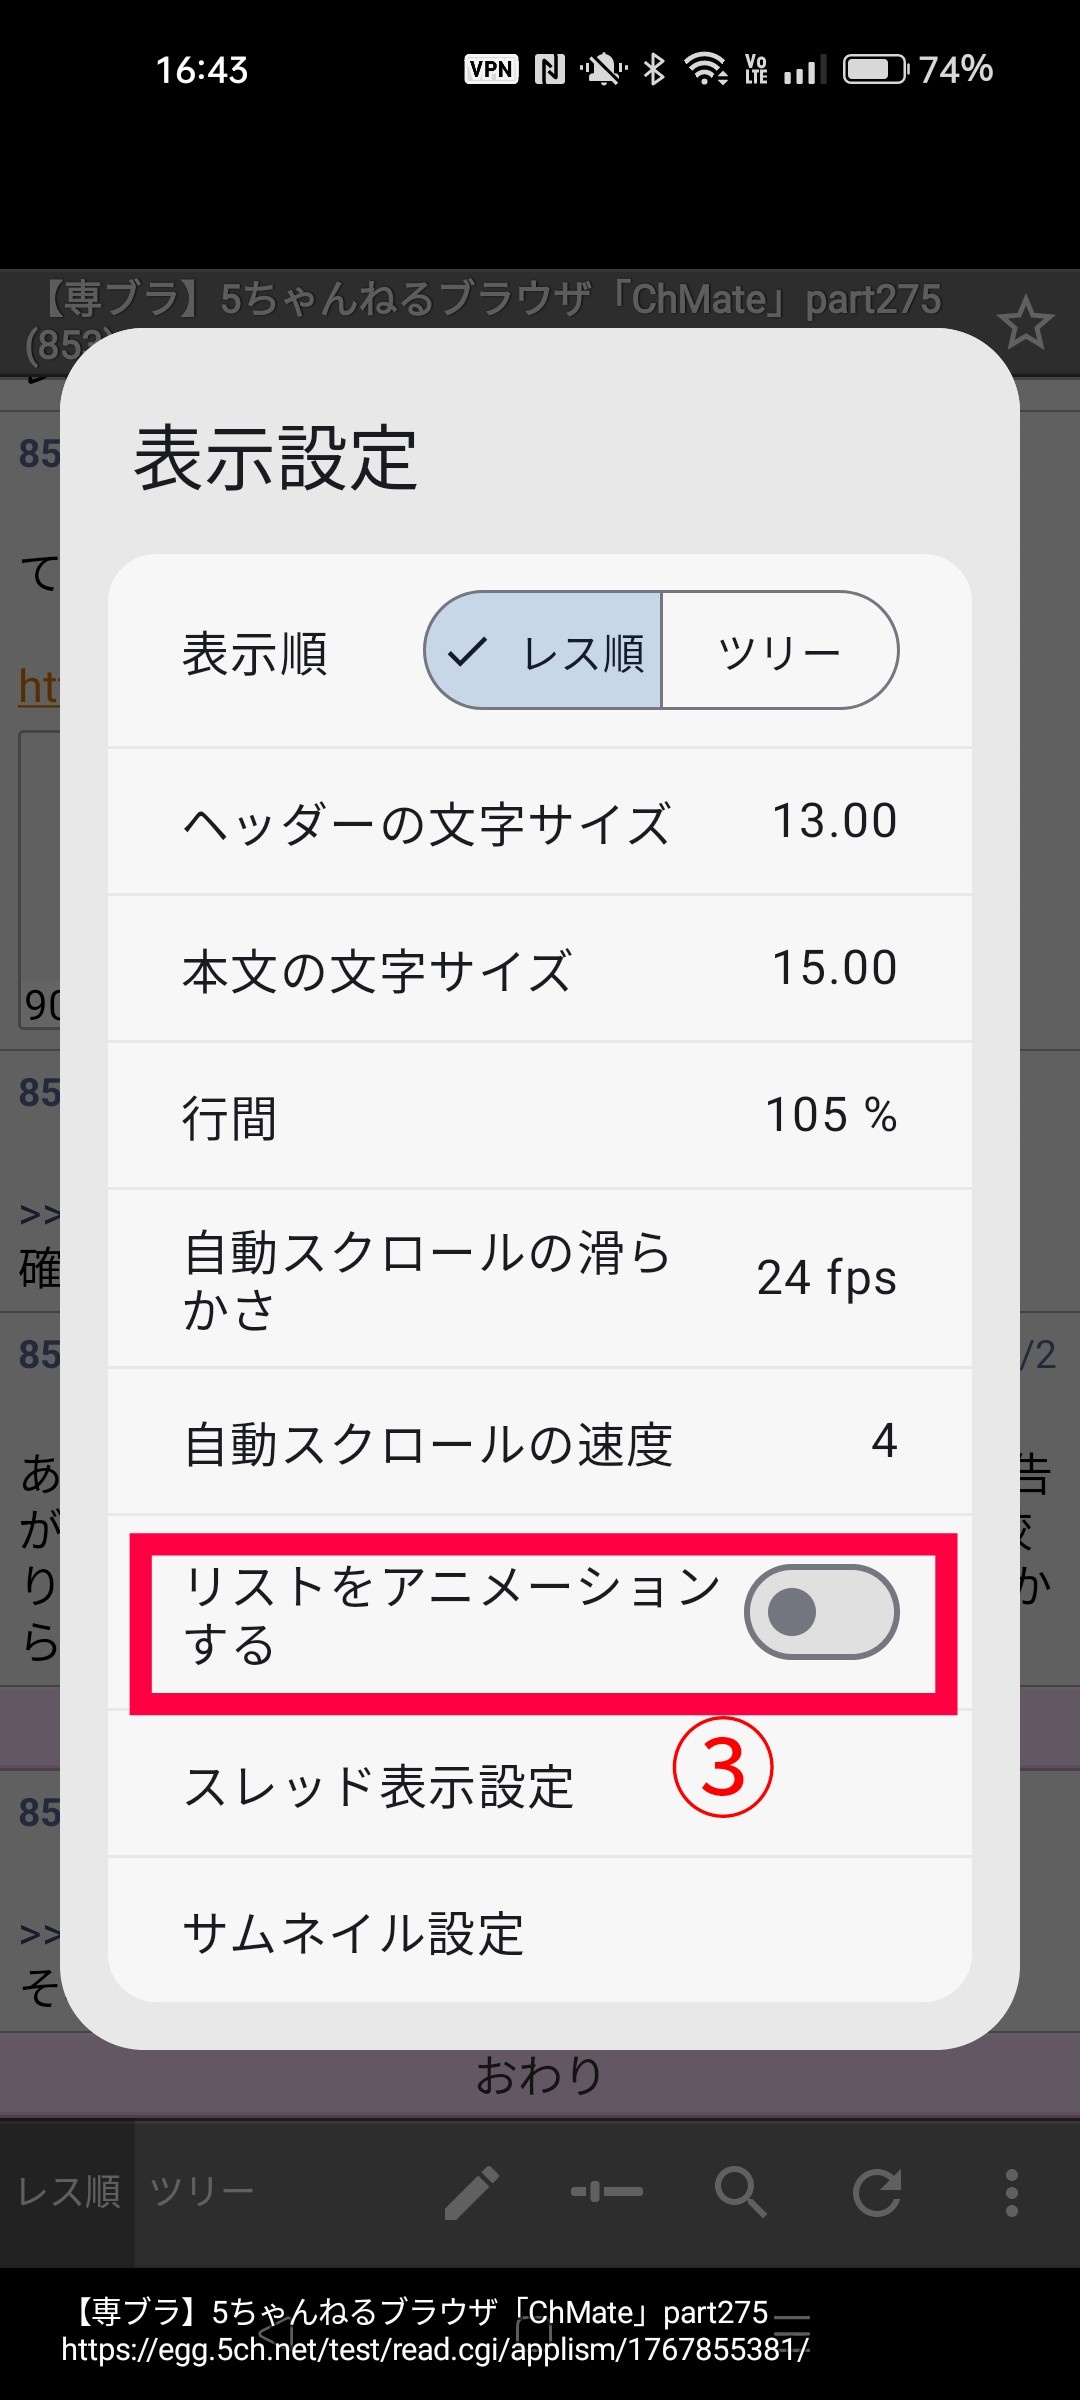Tap the pencil compose icon
Image resolution: width=1080 pixels, height=2400 pixels.
(x=472, y=2192)
